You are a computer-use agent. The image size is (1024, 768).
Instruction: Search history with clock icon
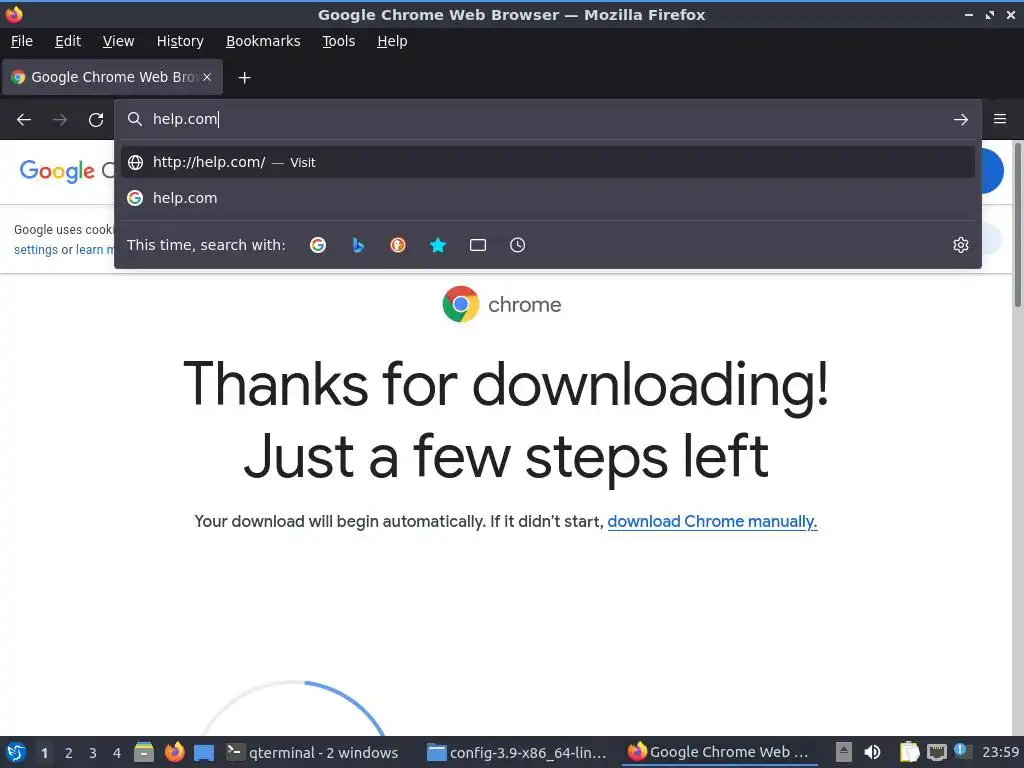coord(517,245)
